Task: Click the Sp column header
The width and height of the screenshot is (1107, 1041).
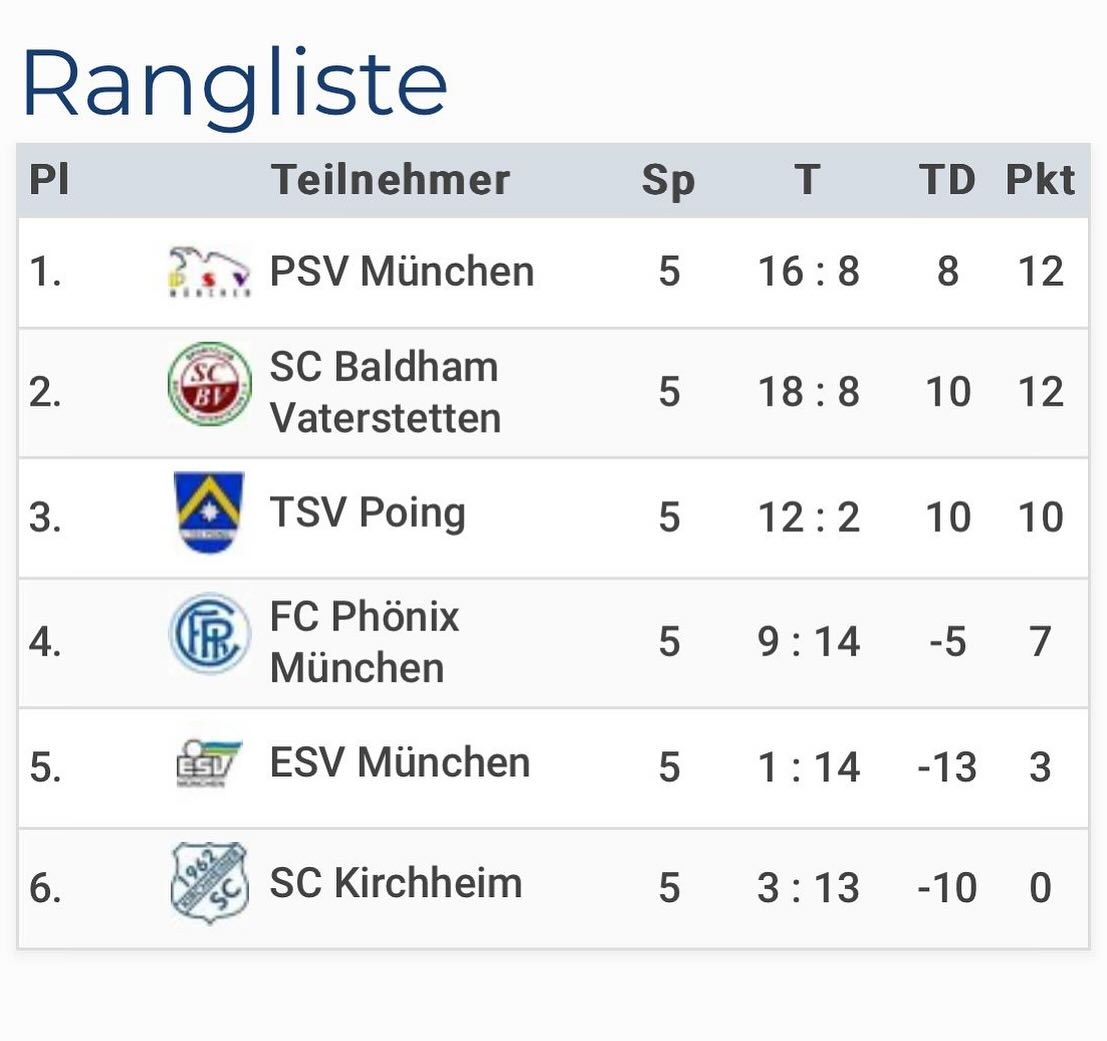Action: [668, 181]
